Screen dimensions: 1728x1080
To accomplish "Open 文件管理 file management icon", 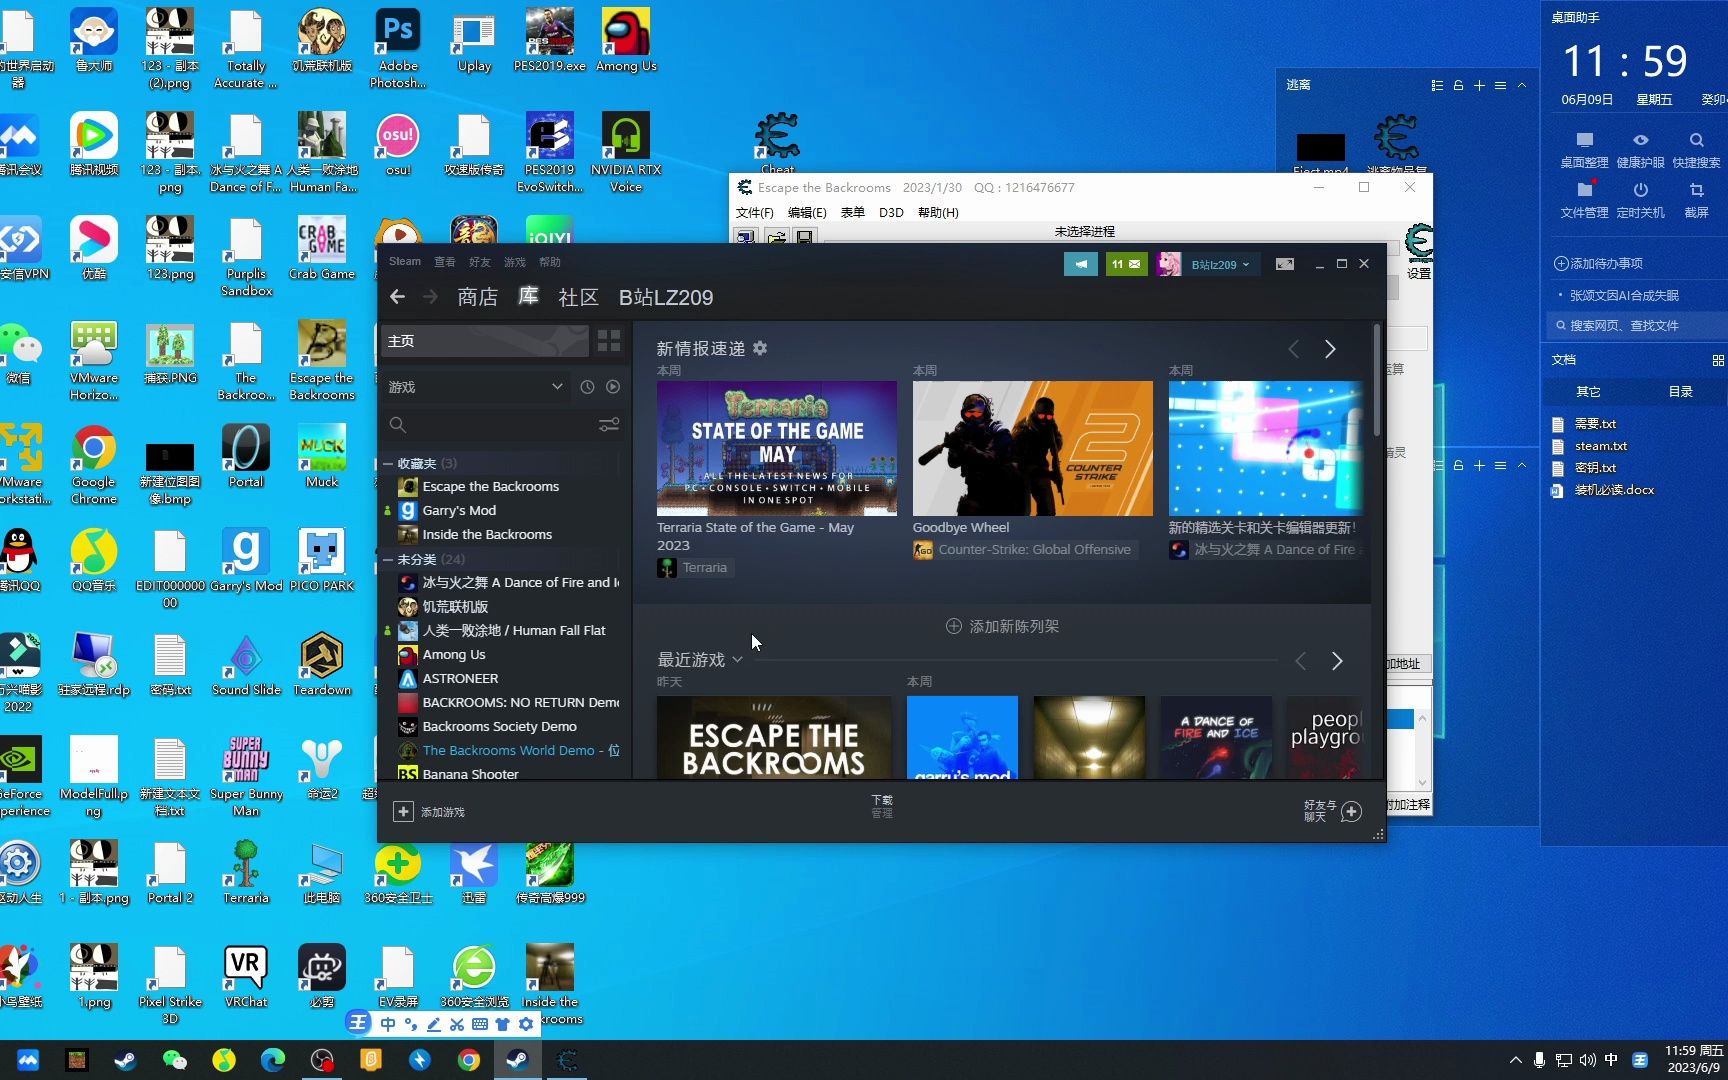I will coord(1585,190).
